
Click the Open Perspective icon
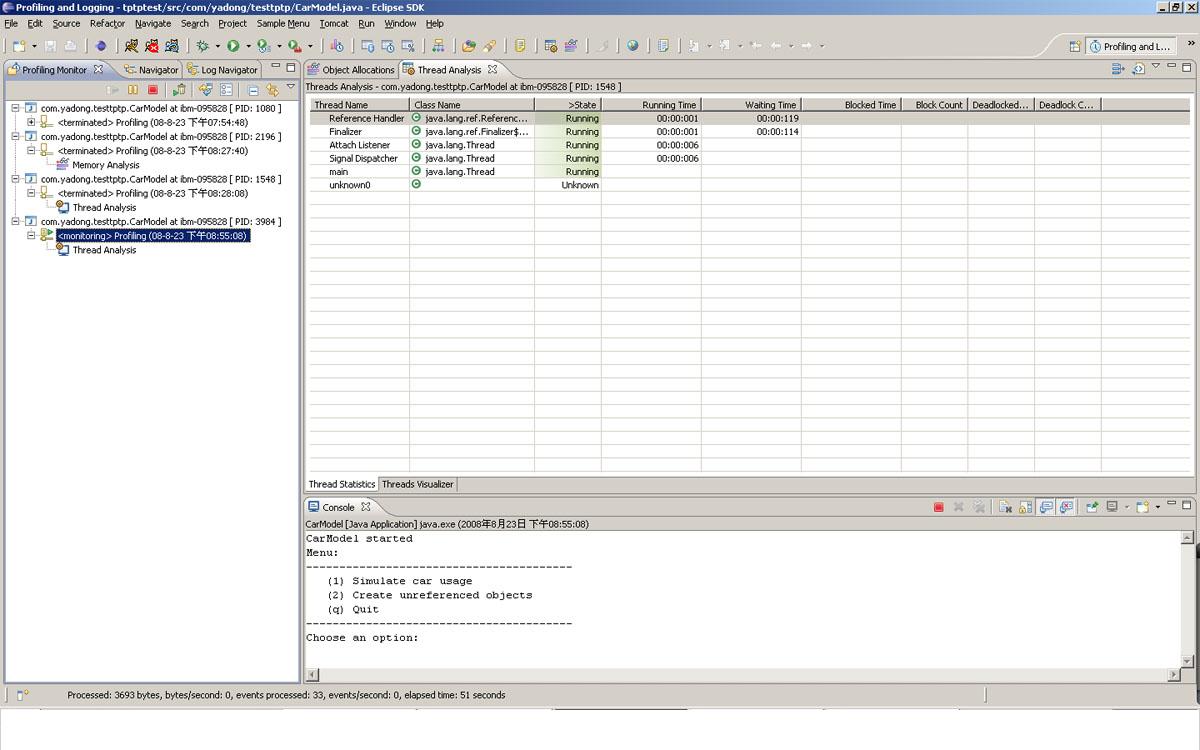(1075, 46)
